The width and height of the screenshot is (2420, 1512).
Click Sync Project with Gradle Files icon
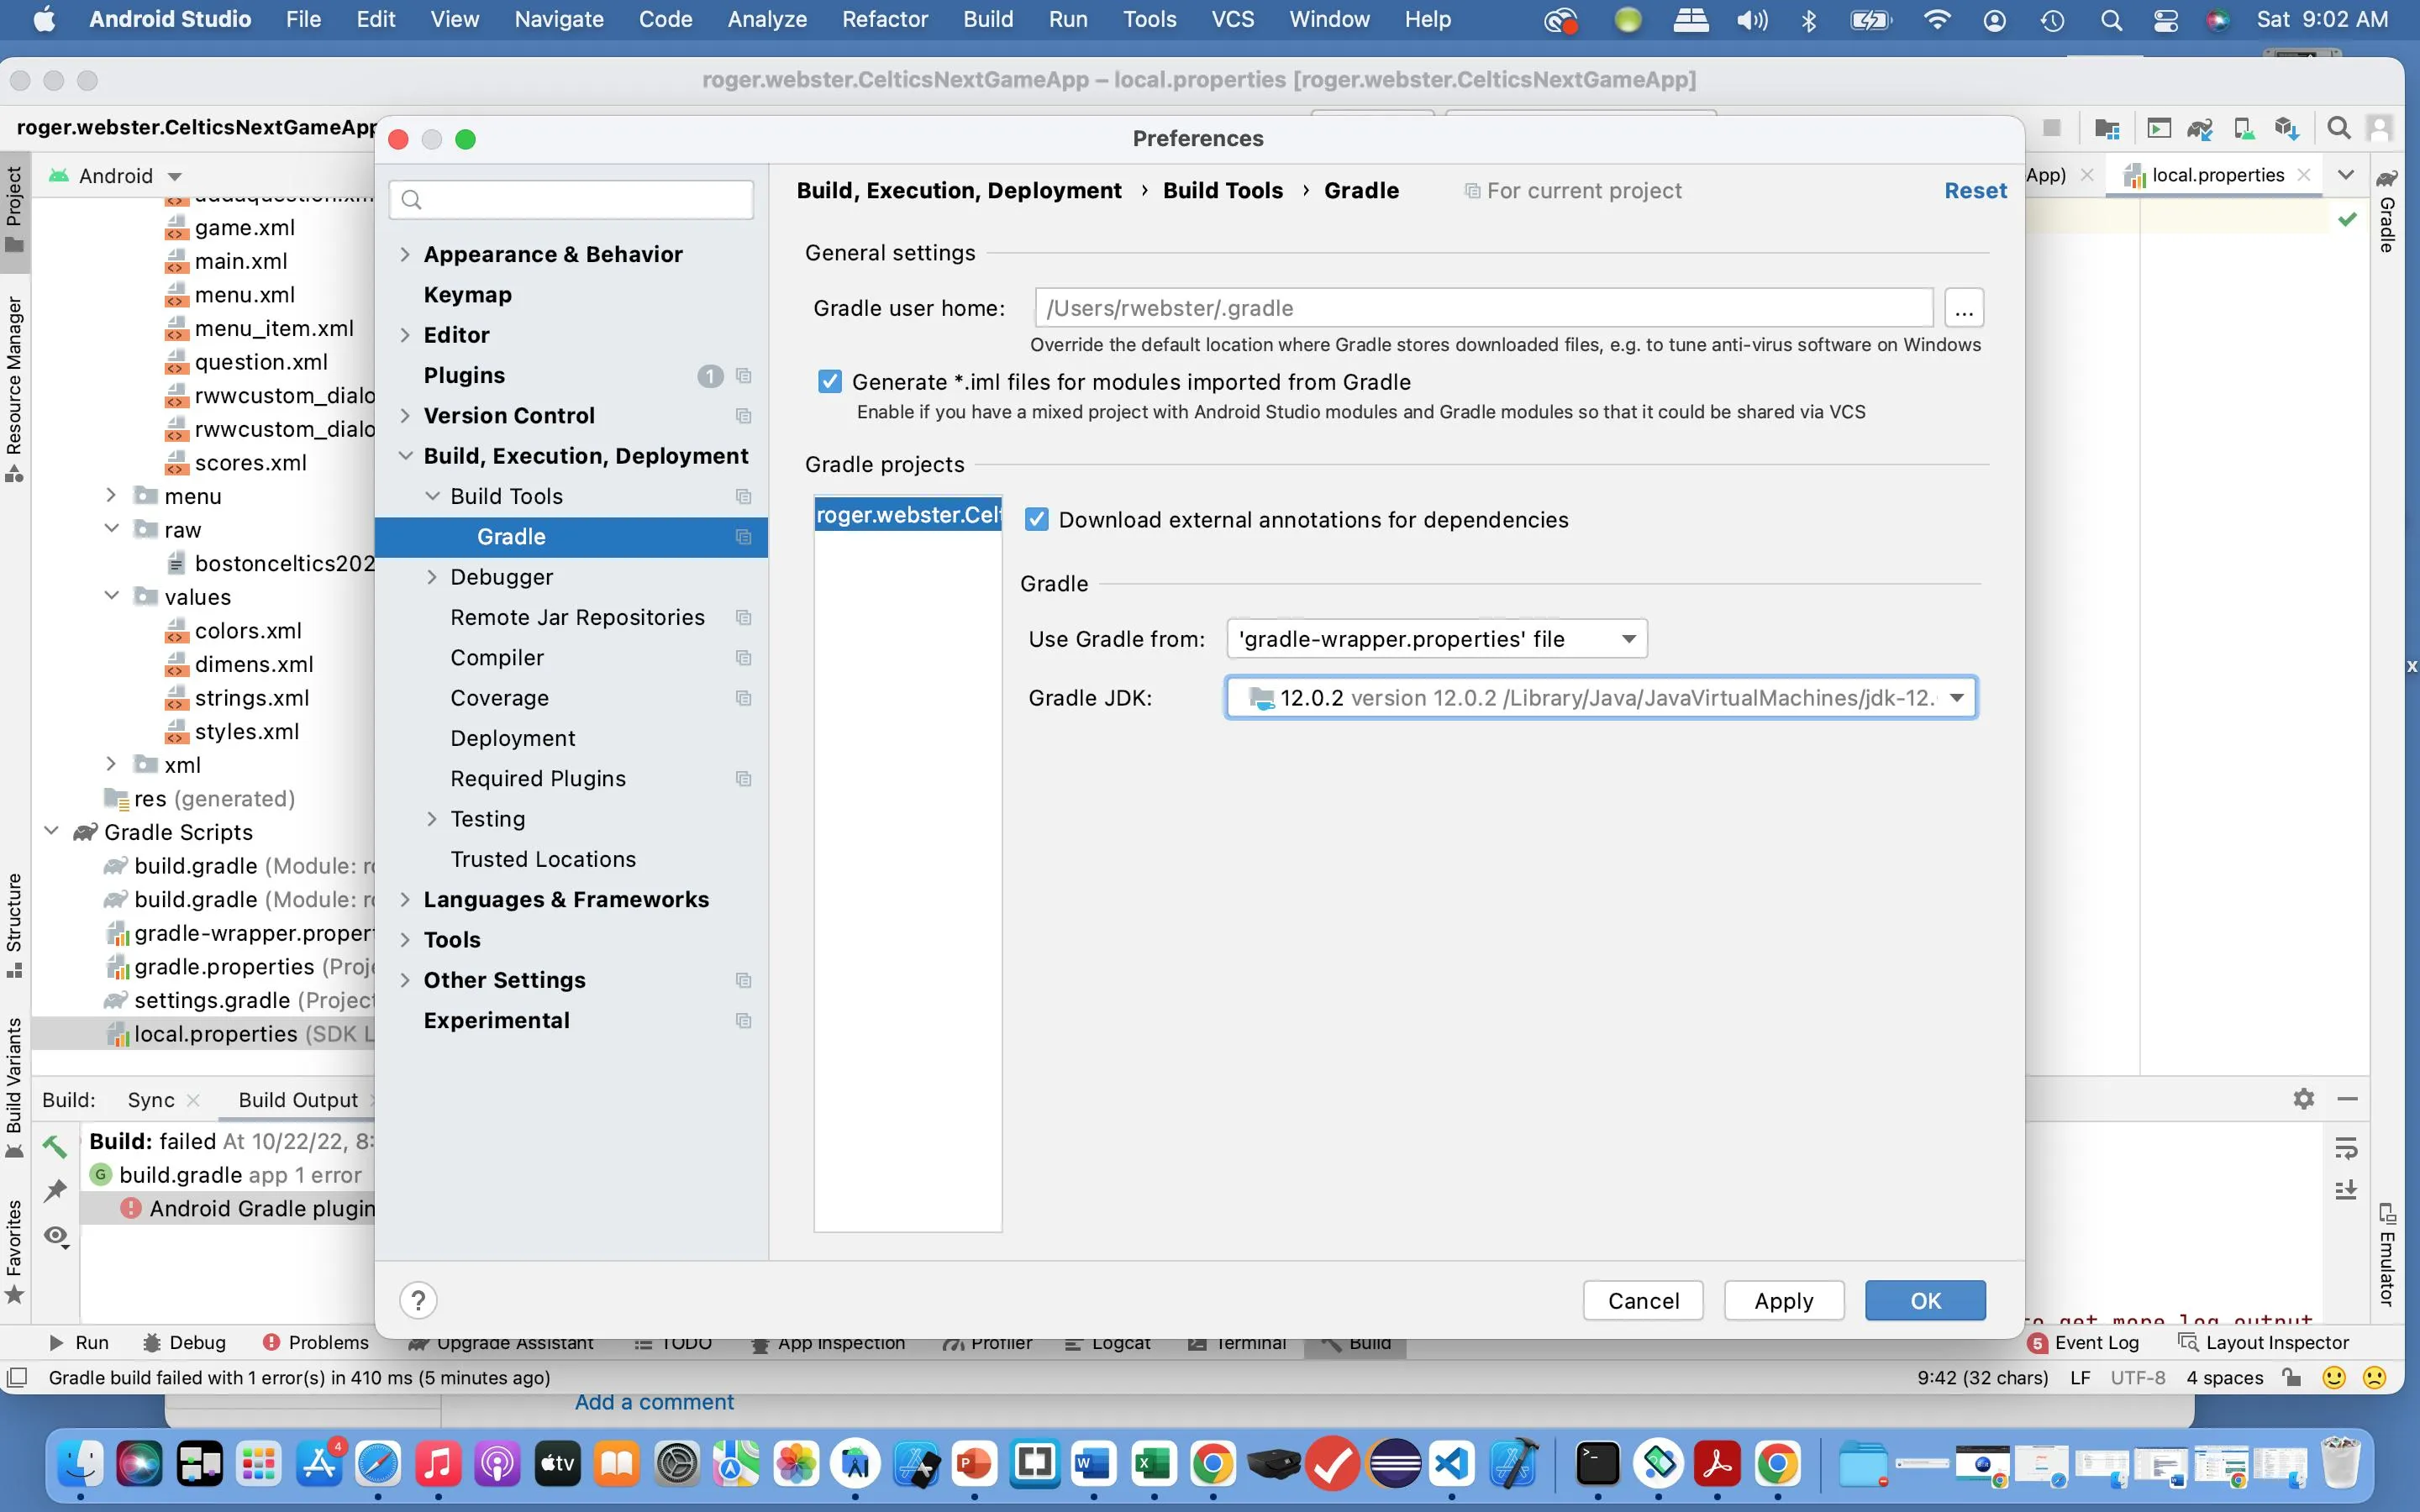coord(2200,128)
